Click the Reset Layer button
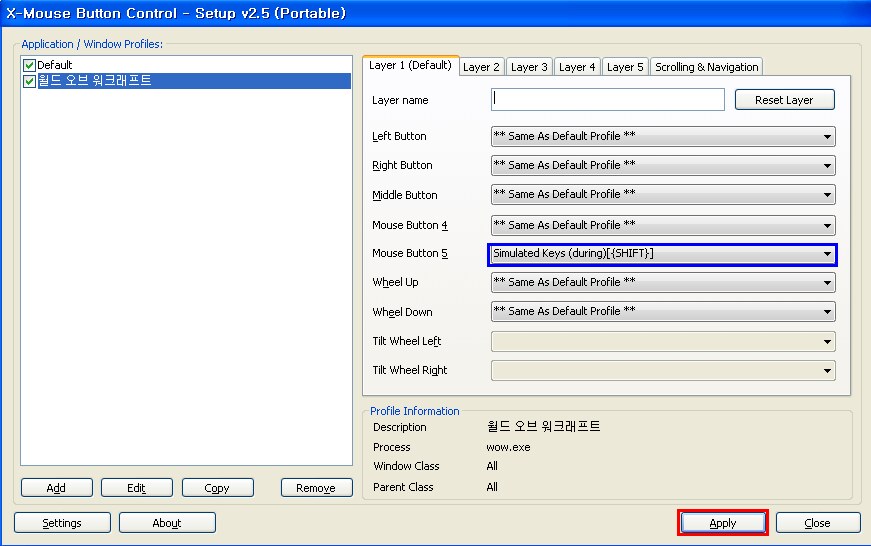 pyautogui.click(x=784, y=100)
